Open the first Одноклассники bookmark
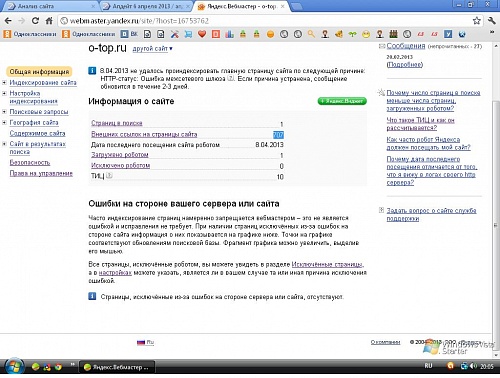The height and width of the screenshot is (378, 500). 30,34
